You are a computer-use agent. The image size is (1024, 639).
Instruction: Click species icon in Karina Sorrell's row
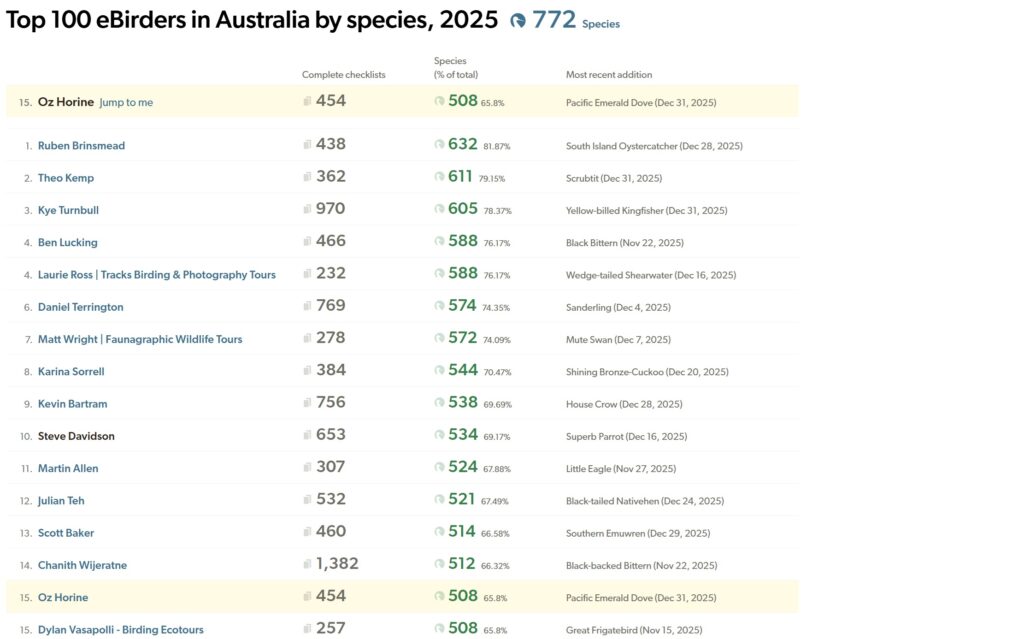[439, 371]
